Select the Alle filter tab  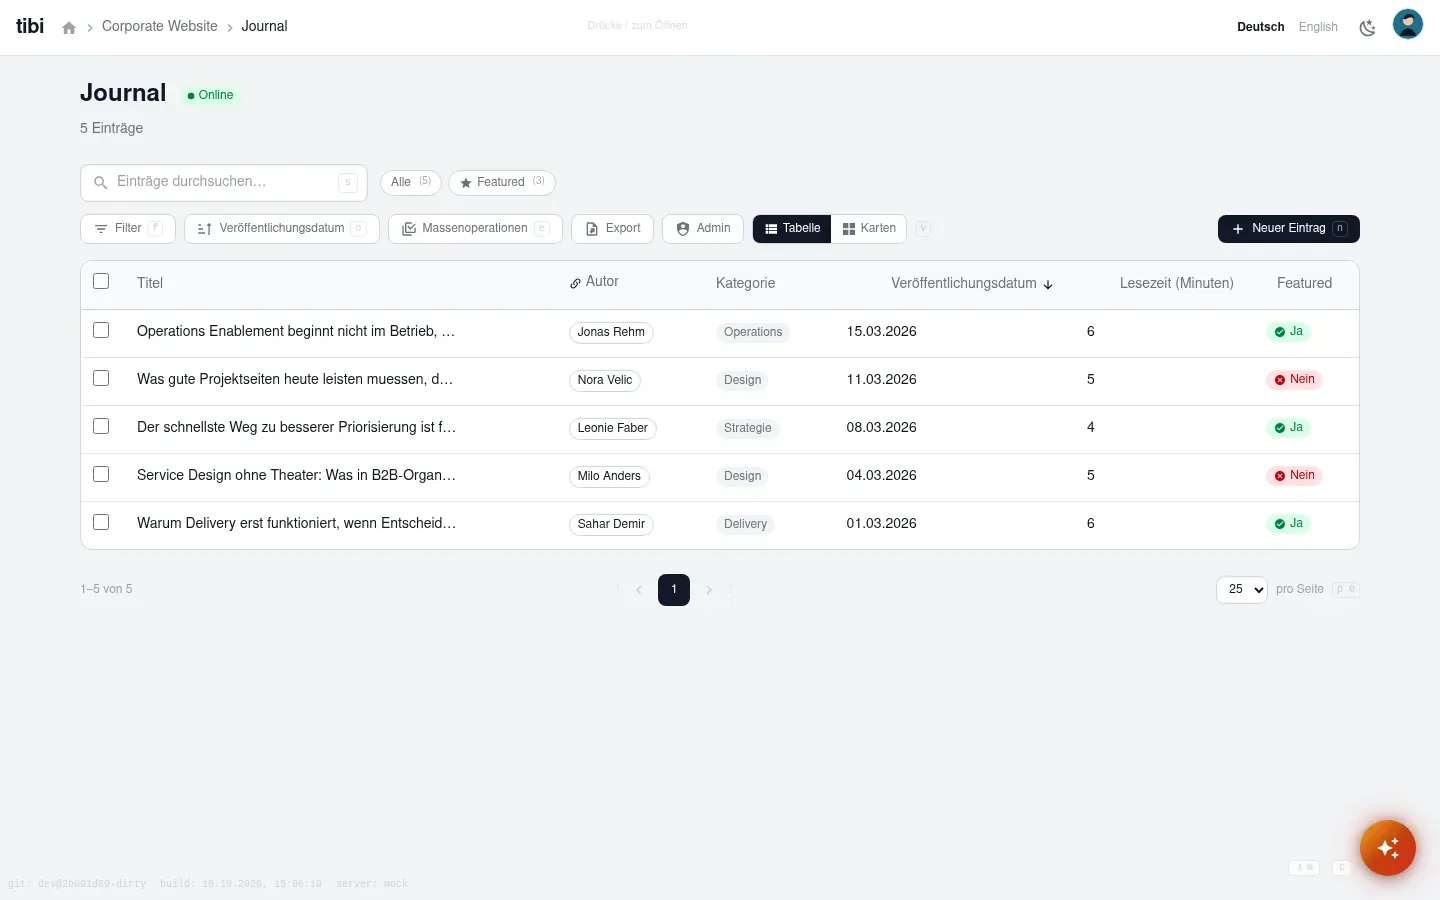click(x=411, y=183)
